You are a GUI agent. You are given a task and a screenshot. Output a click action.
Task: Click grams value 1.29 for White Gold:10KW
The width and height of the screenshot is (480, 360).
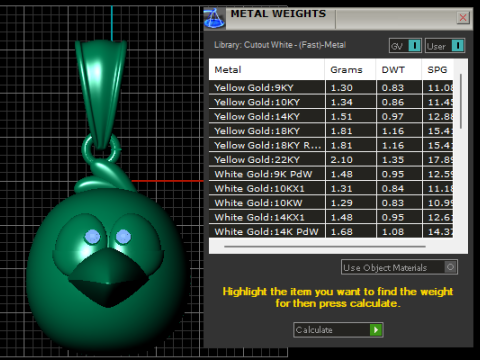[342, 203]
